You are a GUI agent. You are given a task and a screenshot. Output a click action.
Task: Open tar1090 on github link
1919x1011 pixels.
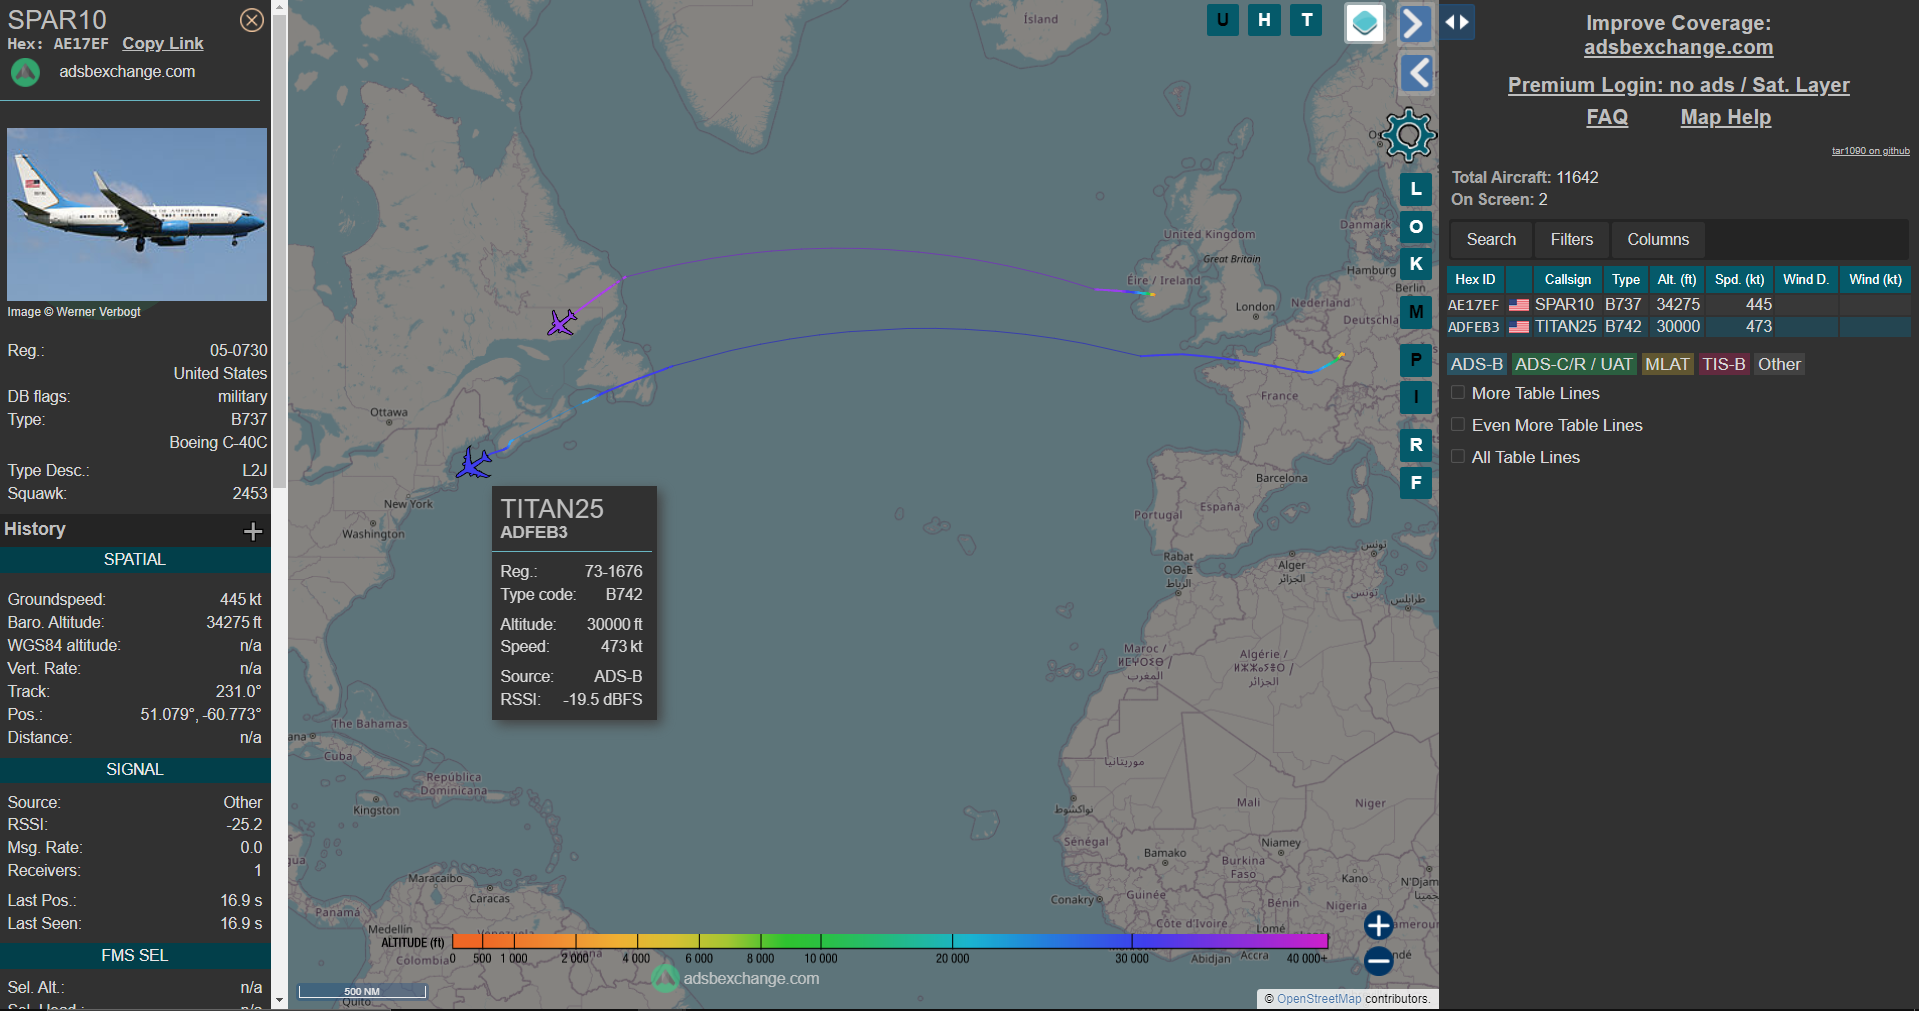pos(1870,151)
